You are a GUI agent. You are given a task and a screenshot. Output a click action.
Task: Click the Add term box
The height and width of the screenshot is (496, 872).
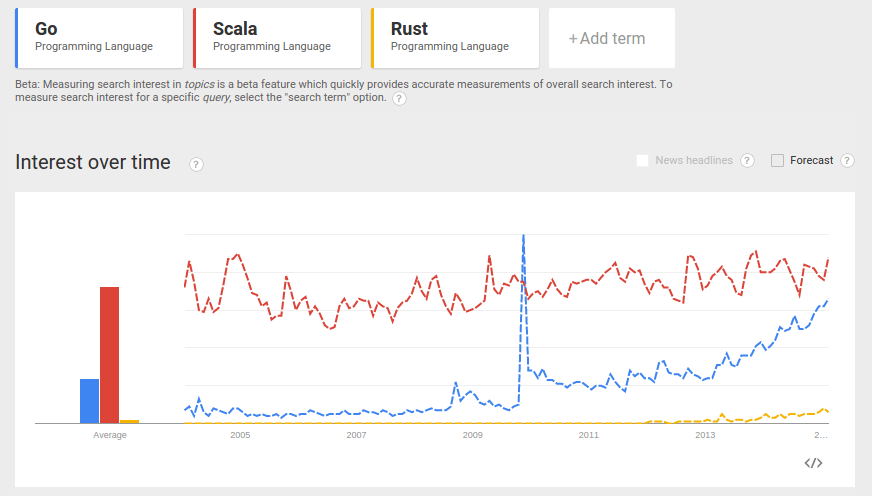click(x=612, y=38)
